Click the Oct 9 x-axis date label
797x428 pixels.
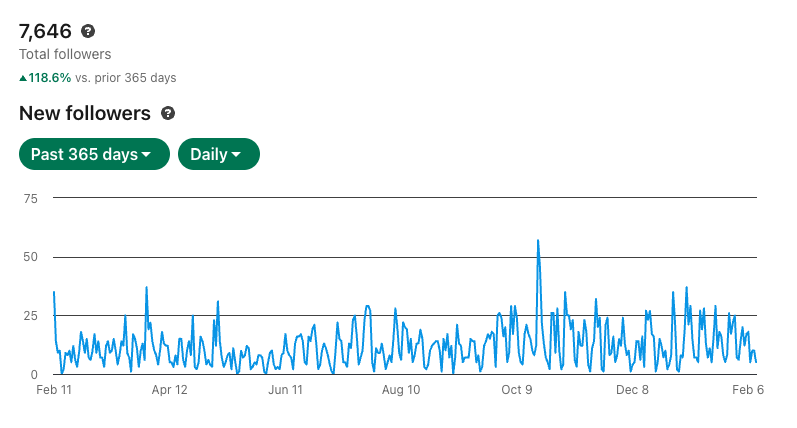click(516, 390)
